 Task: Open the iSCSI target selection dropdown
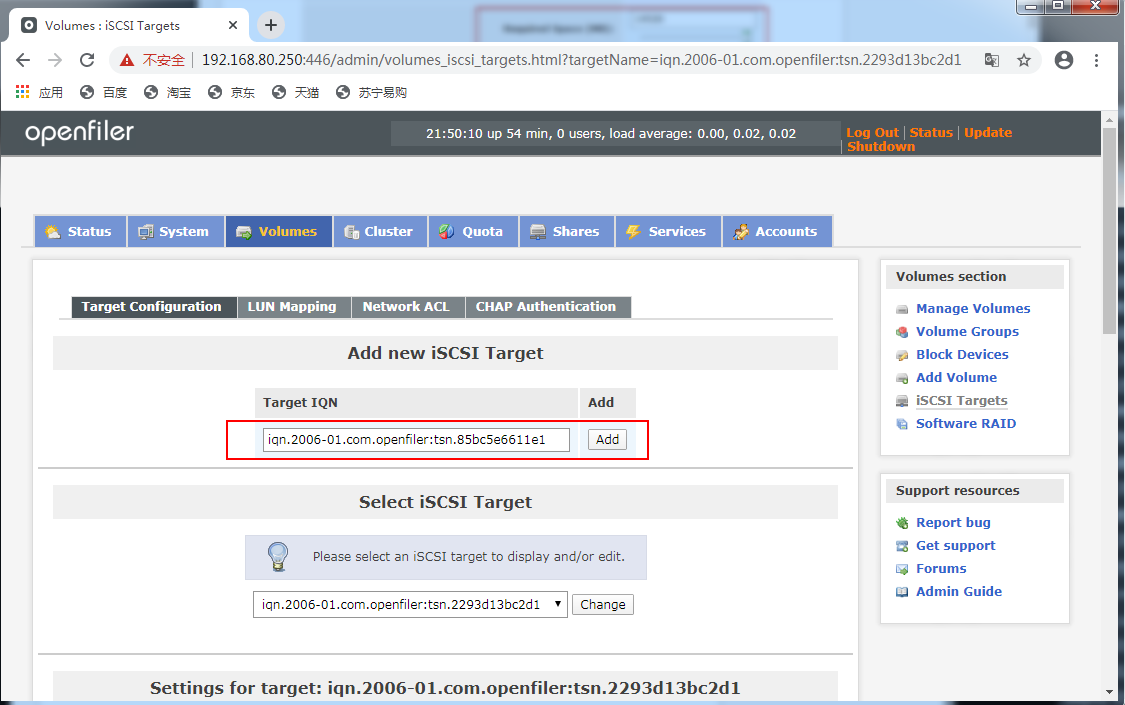(x=556, y=604)
